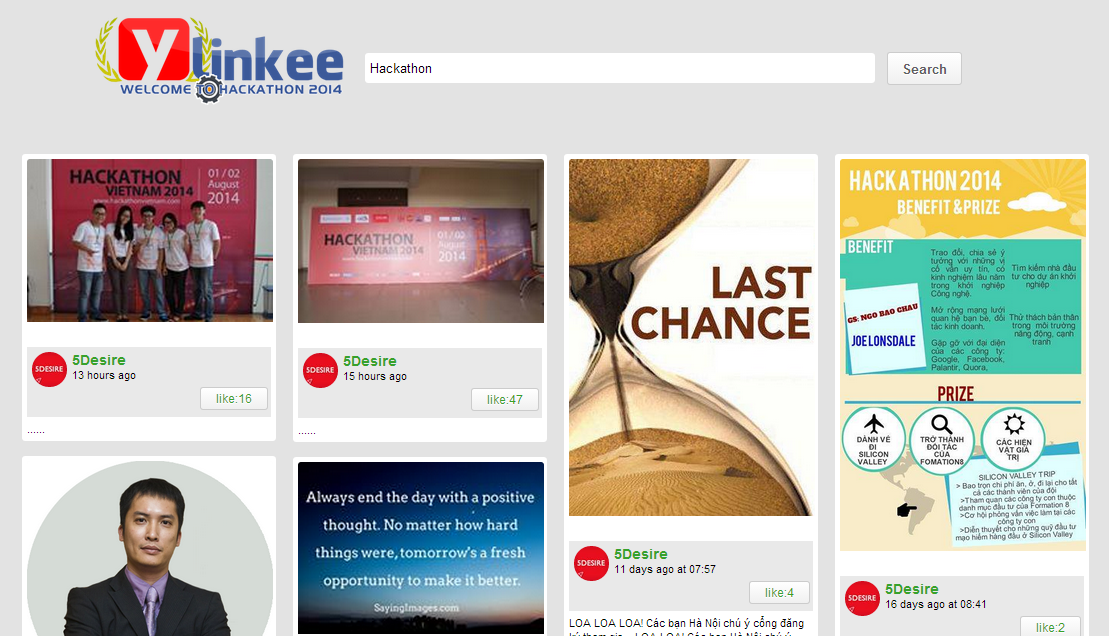Image resolution: width=1109 pixels, height=636 pixels.
Task: Like the post with like:47
Action: 504,399
